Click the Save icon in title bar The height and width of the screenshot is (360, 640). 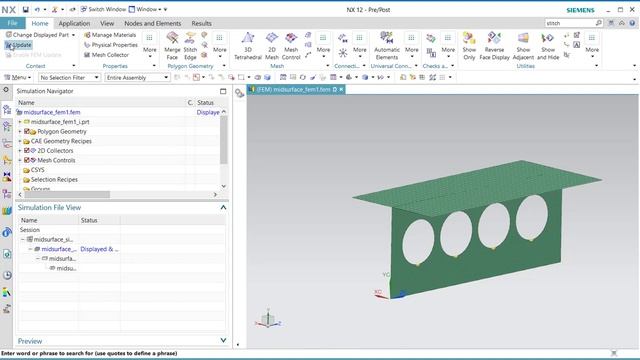(25, 9)
